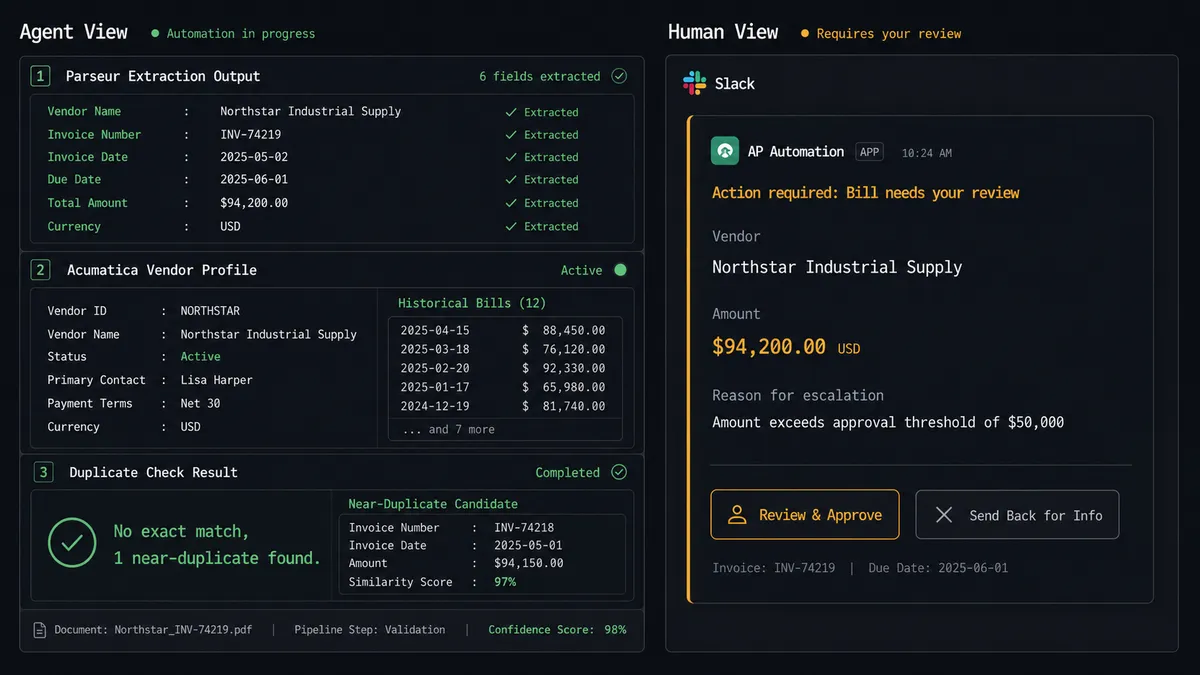Click the large green check circle in Duplicate Check

(x=72, y=544)
